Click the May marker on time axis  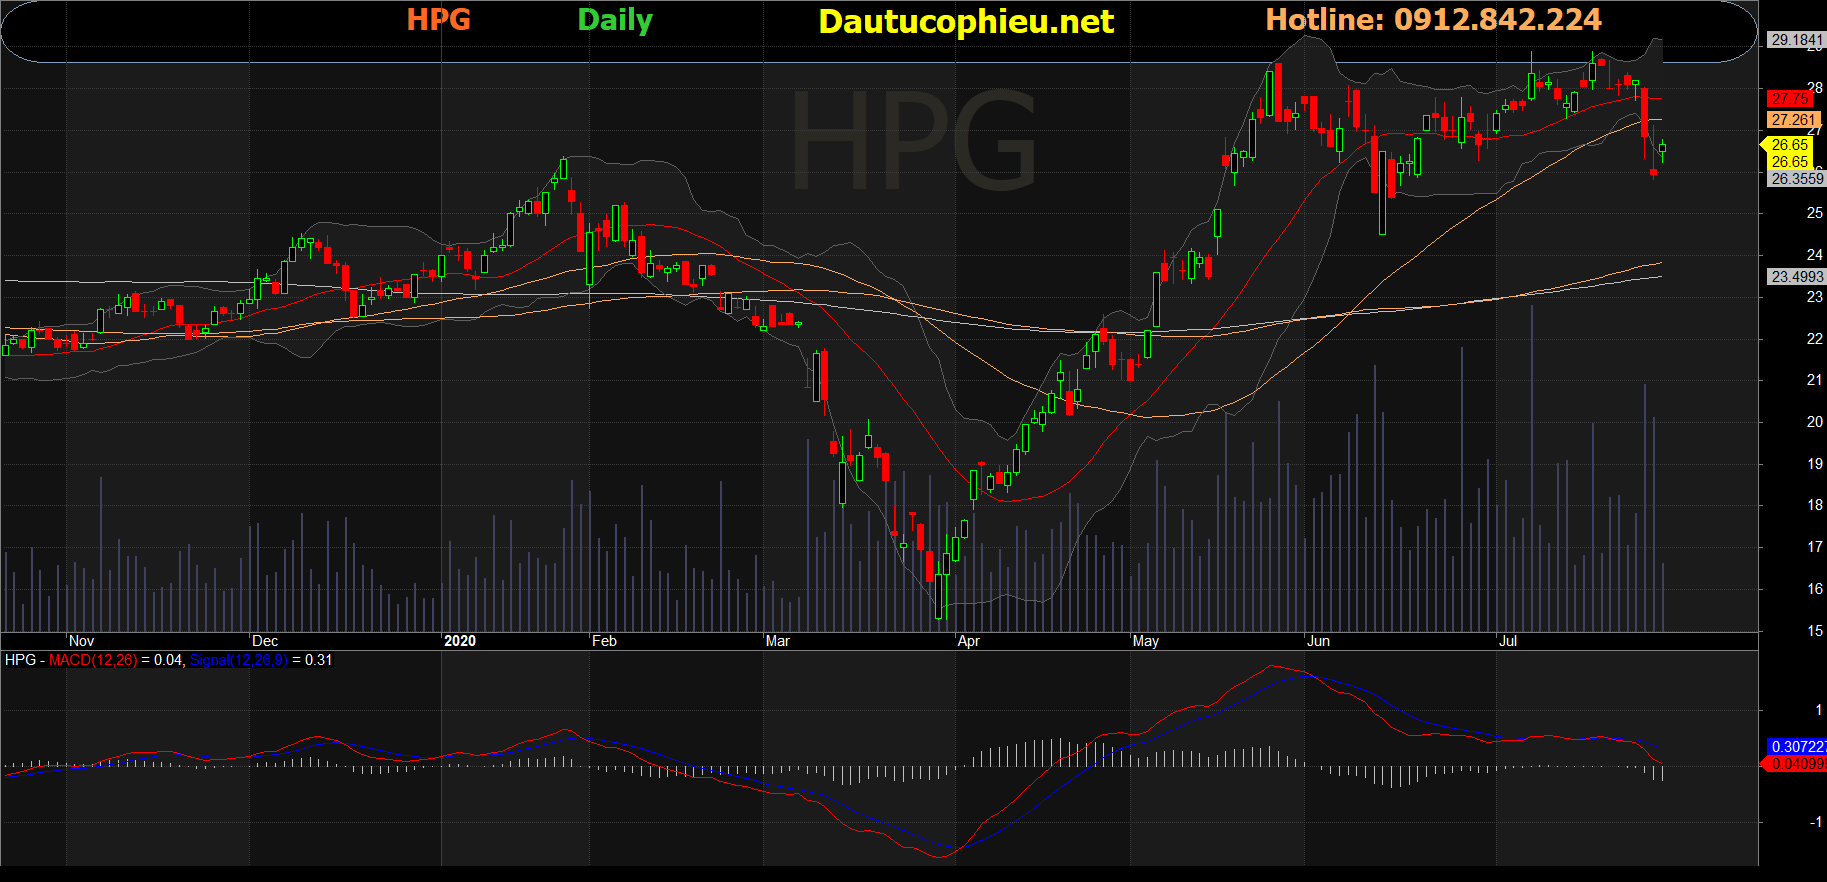click(1146, 641)
